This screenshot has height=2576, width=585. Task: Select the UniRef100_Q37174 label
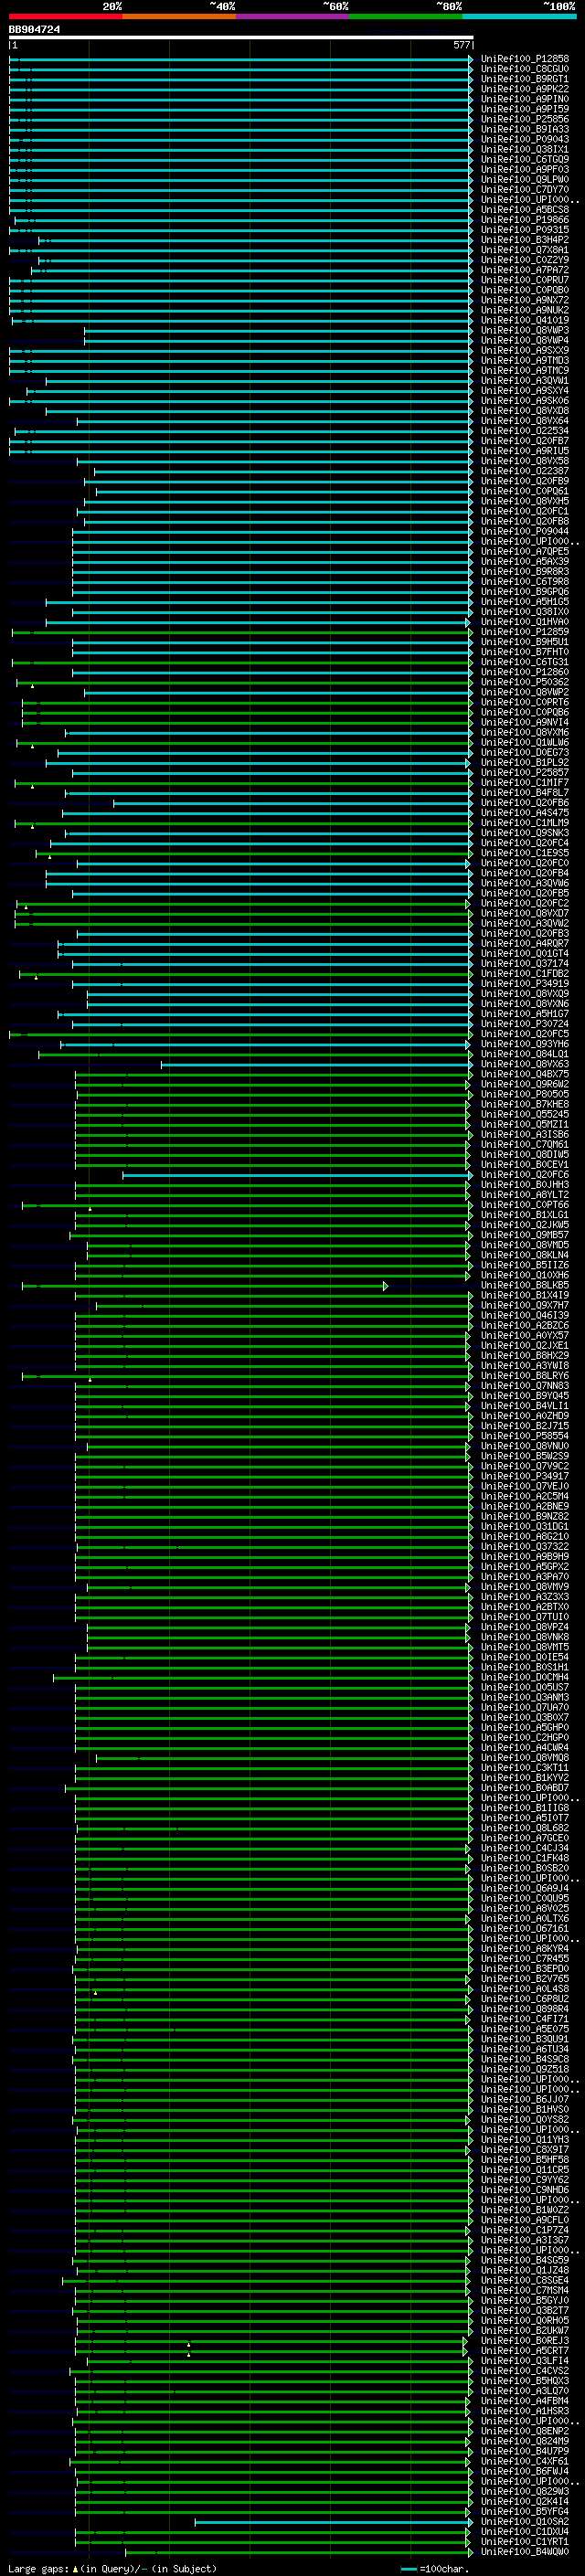tap(525, 964)
